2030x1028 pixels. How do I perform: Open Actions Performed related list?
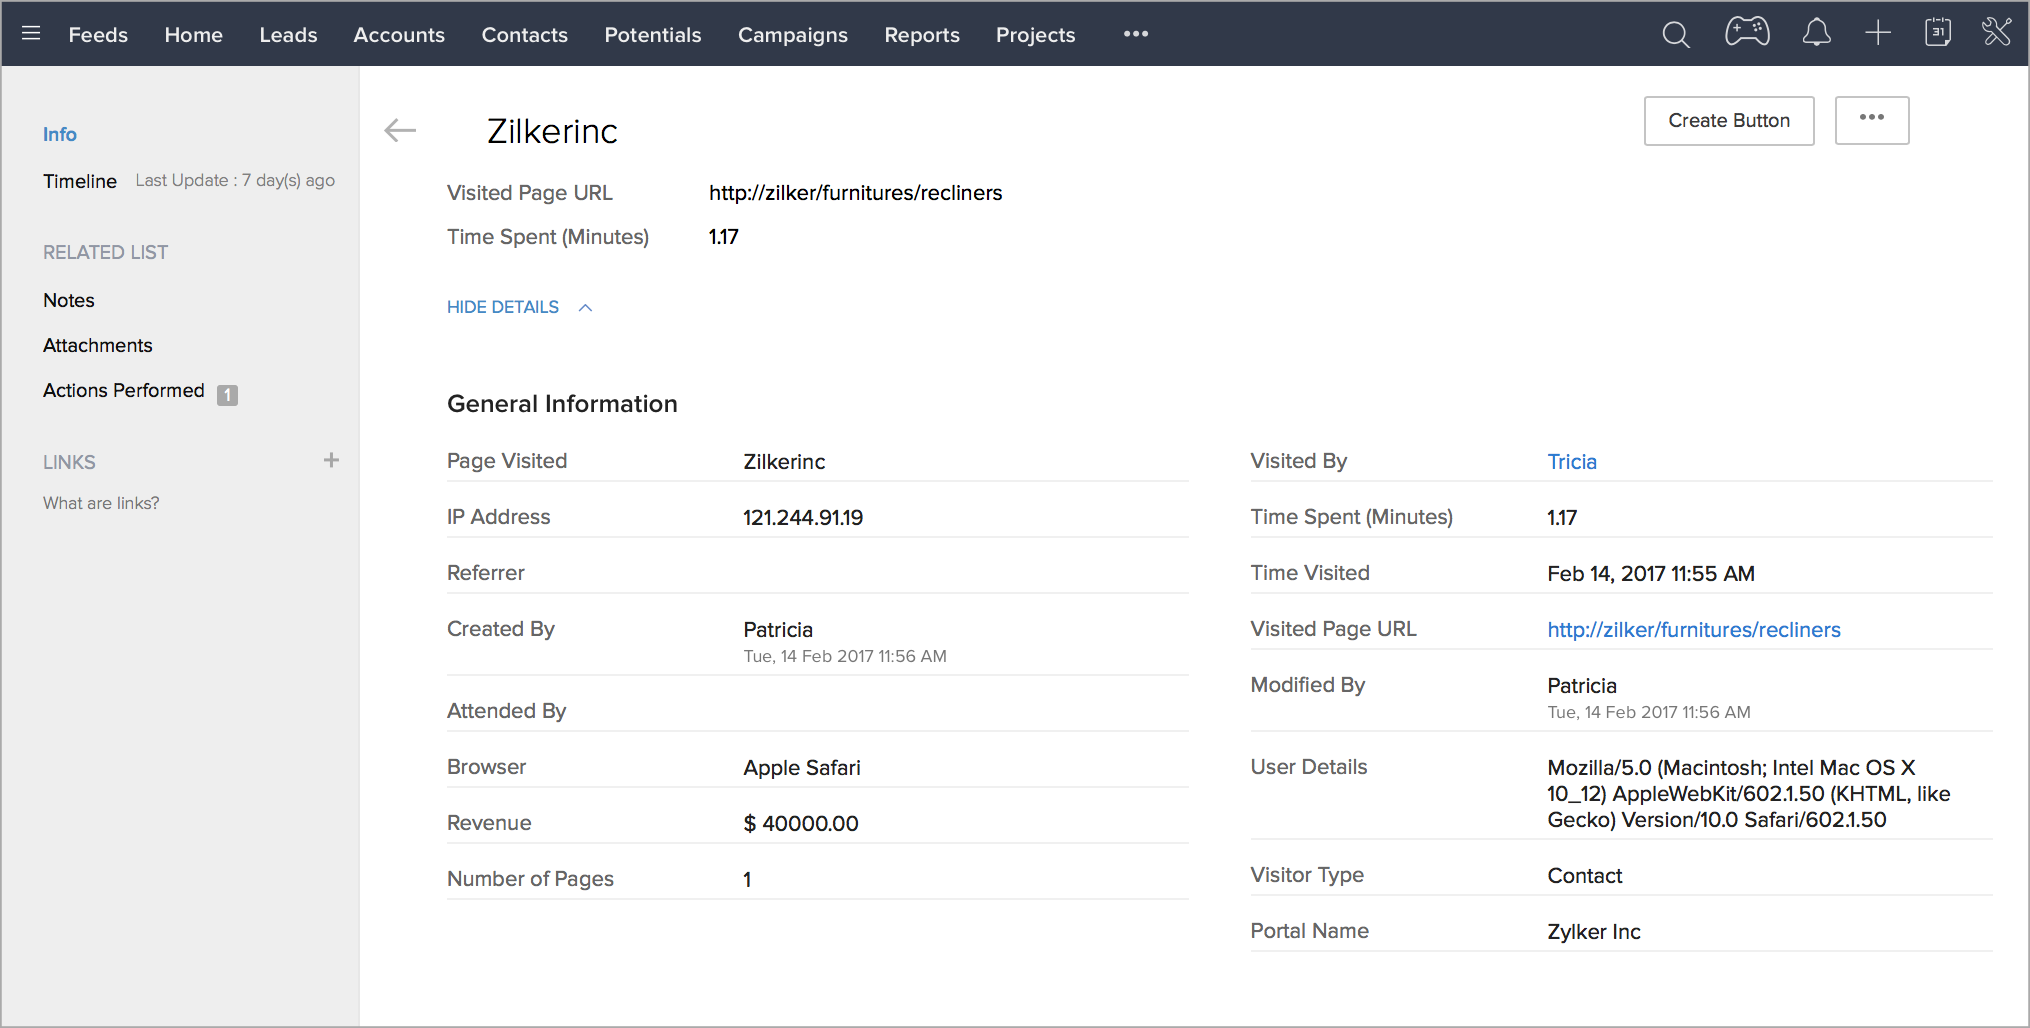point(124,390)
